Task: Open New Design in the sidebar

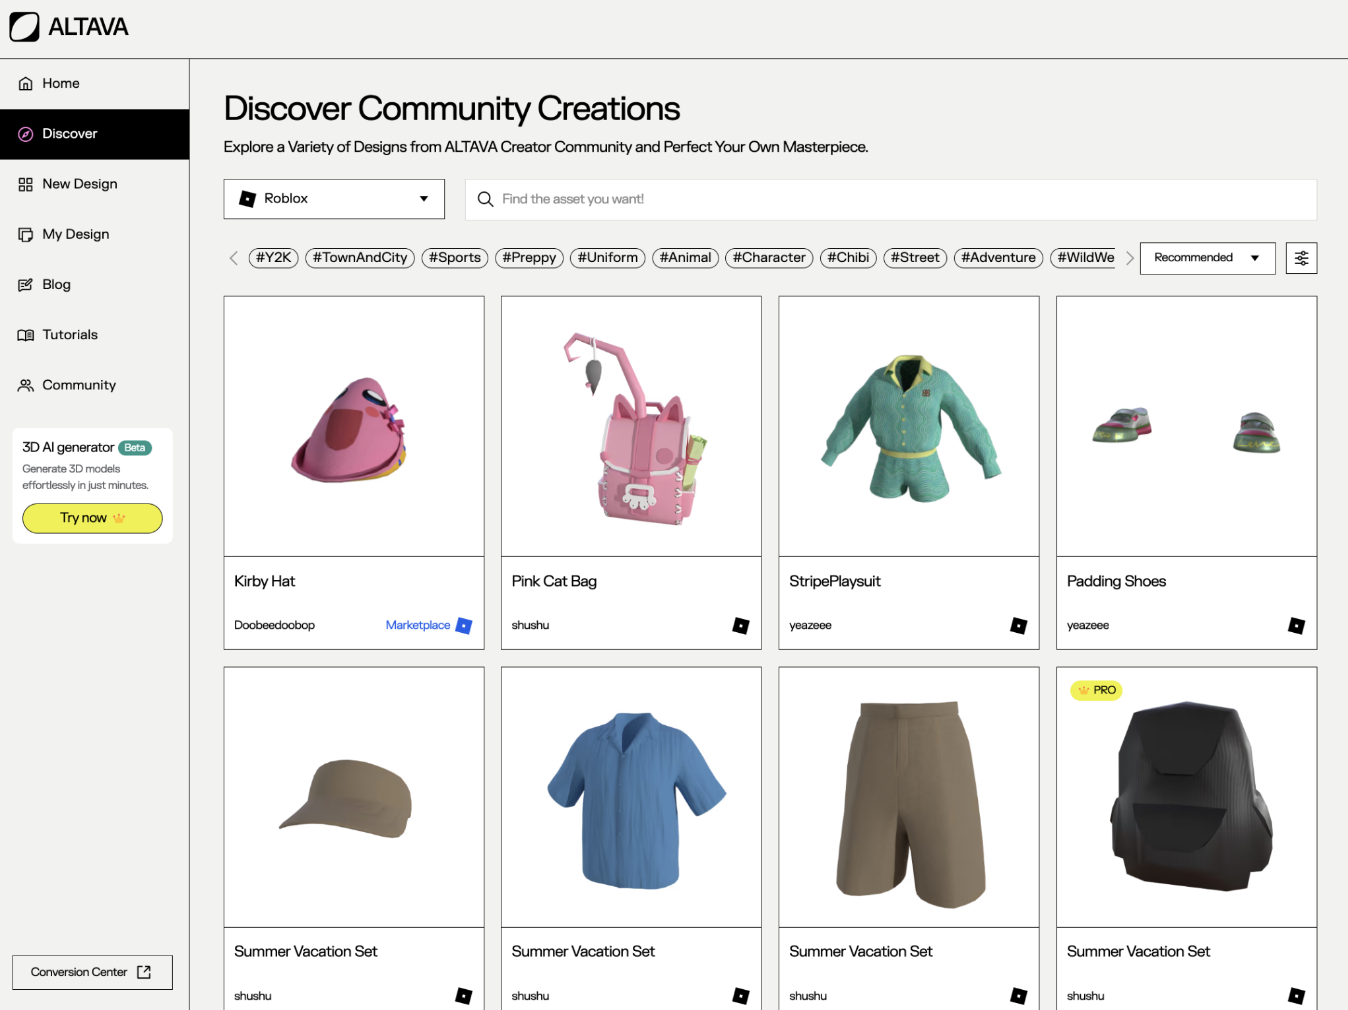Action: 94,184
